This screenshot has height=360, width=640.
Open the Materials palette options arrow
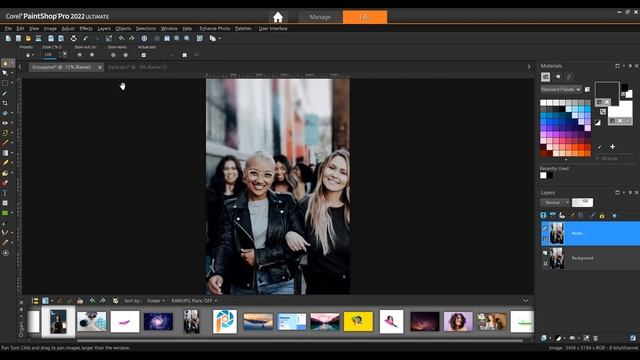tap(624, 66)
